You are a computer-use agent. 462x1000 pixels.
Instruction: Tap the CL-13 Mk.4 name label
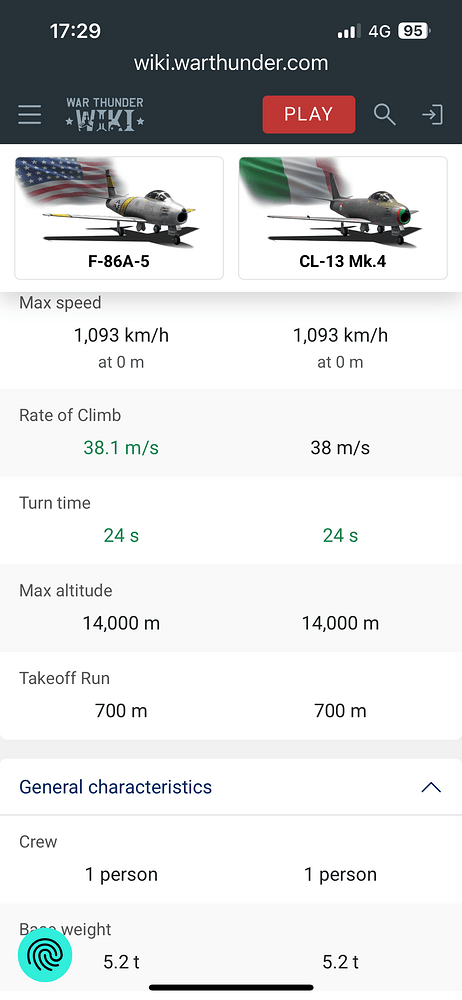[x=343, y=261]
